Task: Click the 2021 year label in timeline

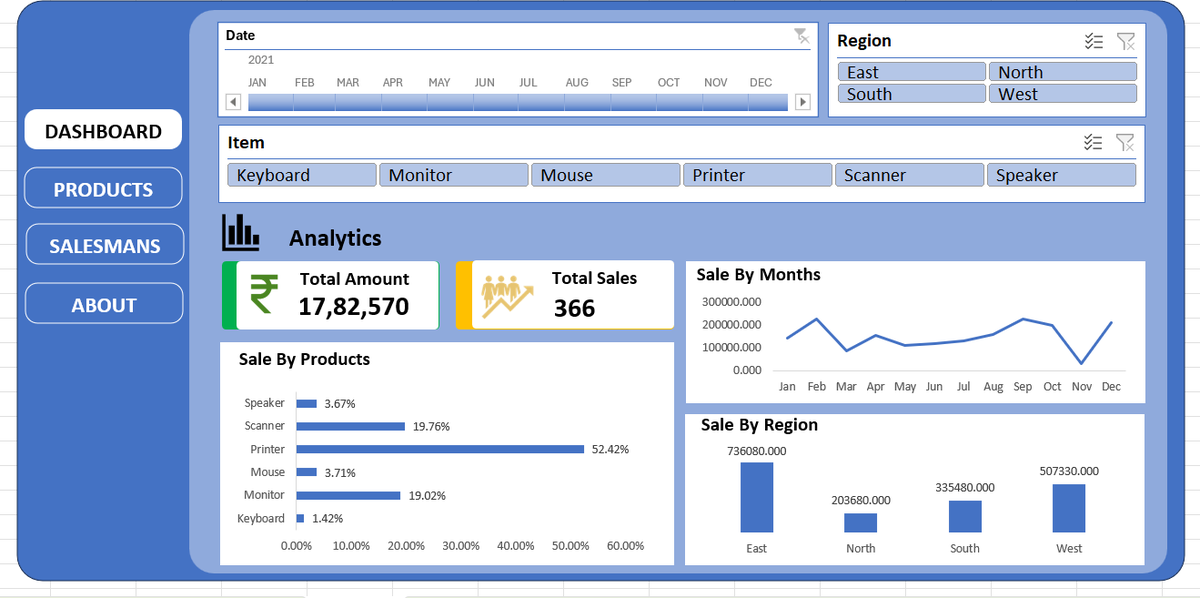Action: pyautogui.click(x=261, y=60)
